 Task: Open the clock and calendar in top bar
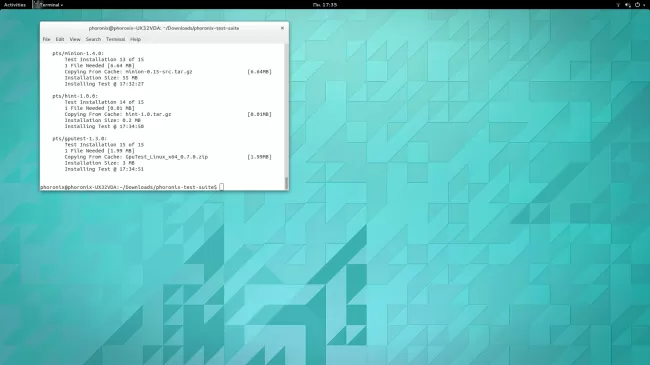click(325, 5)
